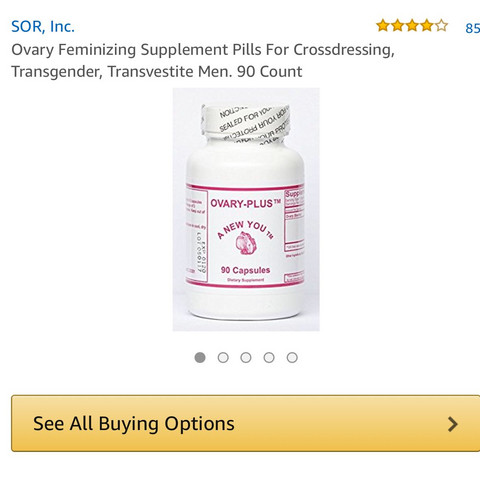480x480 pixels.
Task: Select the first filled image carousel dot
Action: (200, 358)
